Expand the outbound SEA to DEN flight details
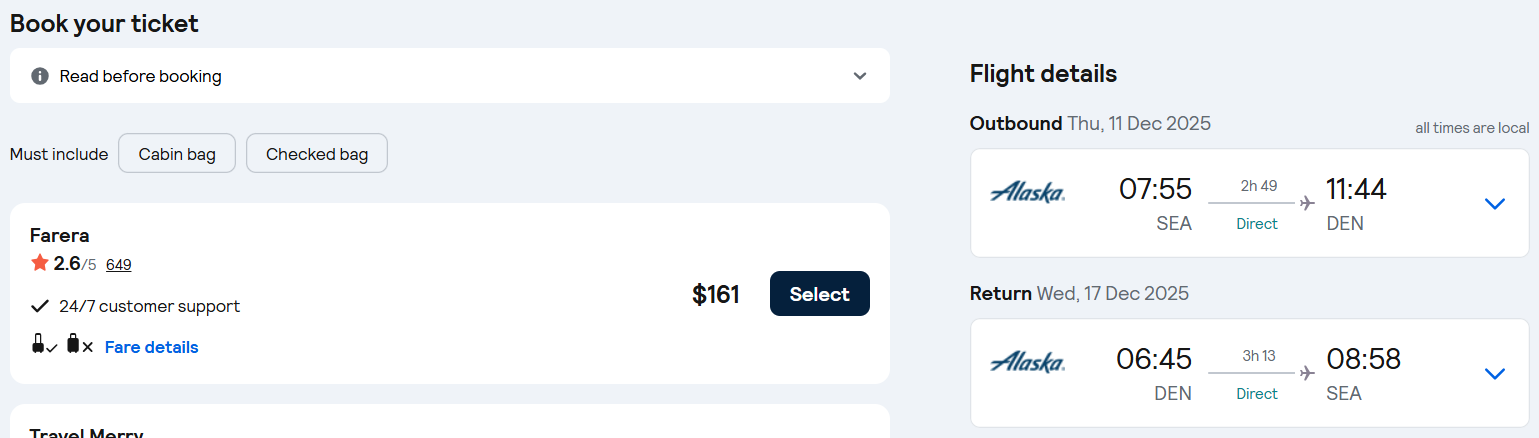This screenshot has height=438, width=1539. (x=1494, y=204)
